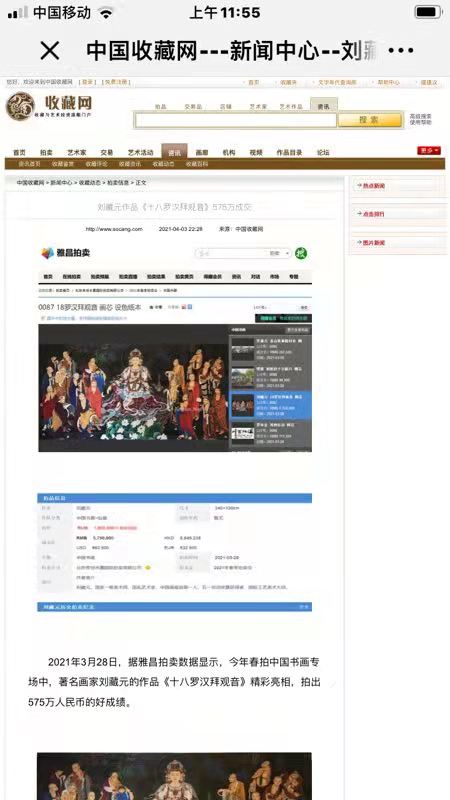Select the 拍品 search category tab
Screen dimensions: 450x800
161,107
